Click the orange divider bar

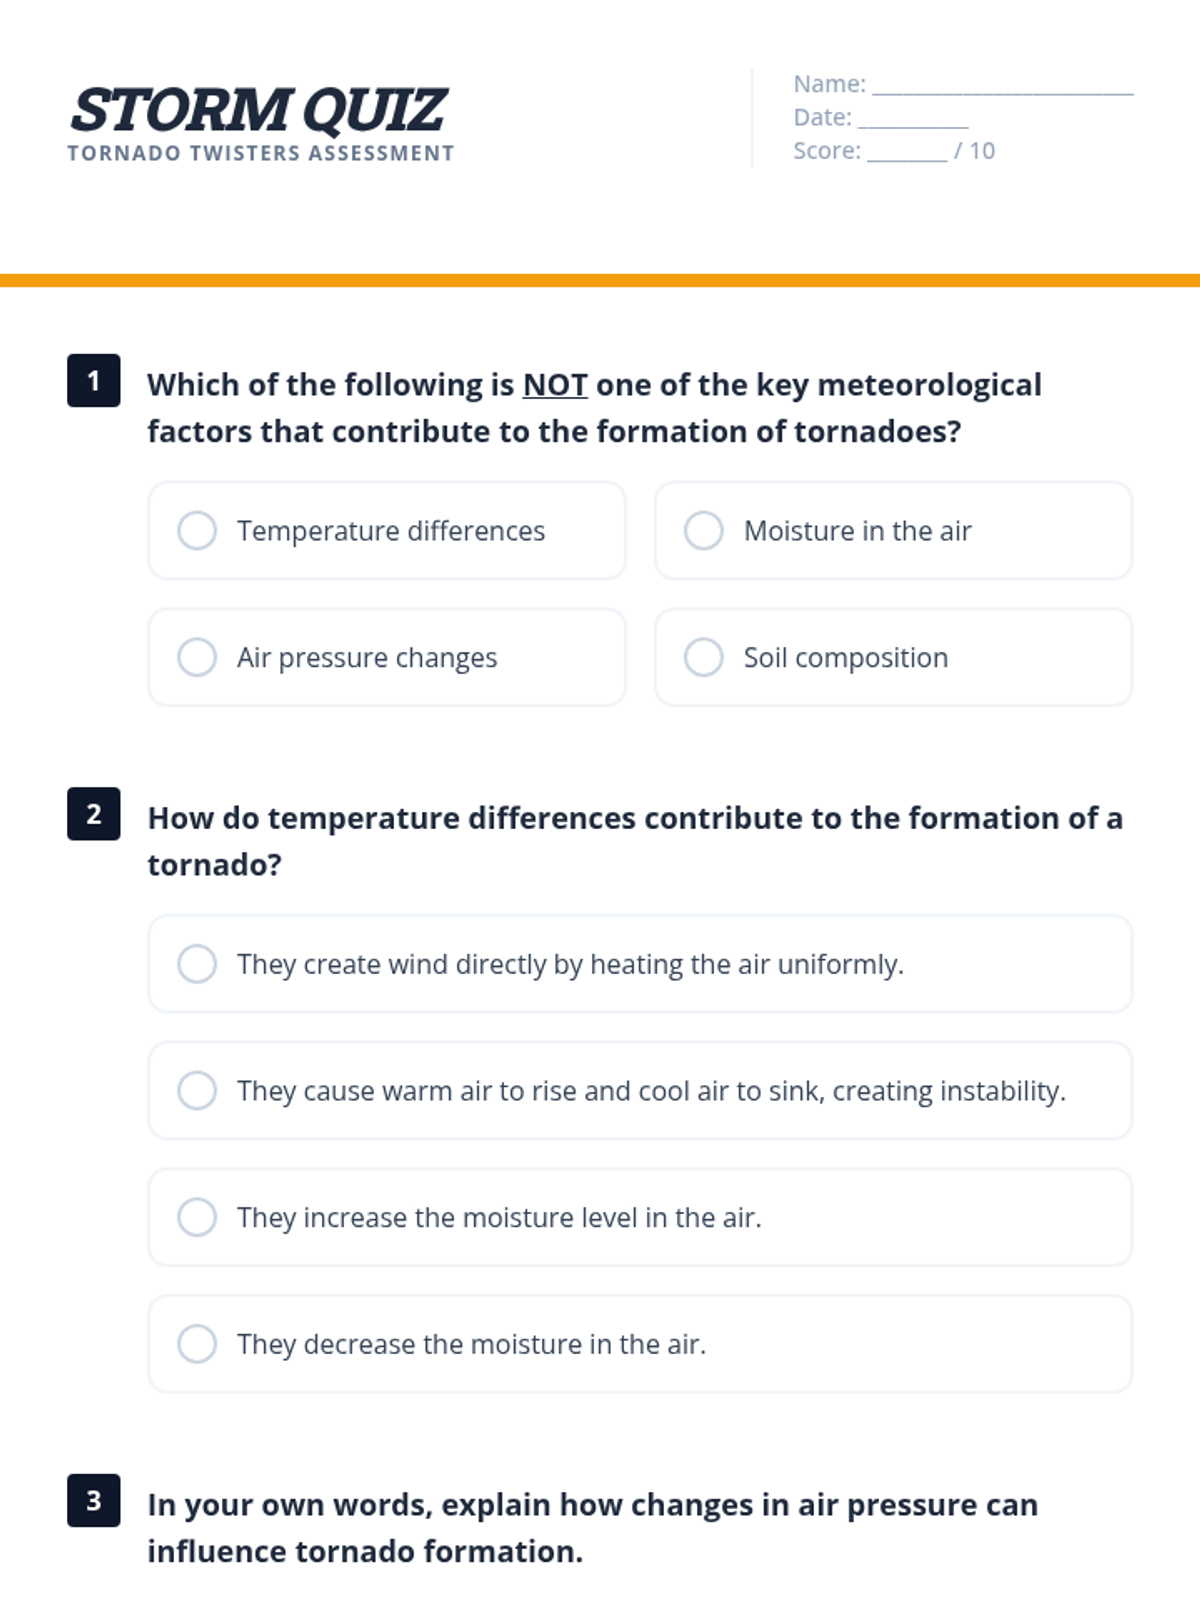[x=600, y=281]
